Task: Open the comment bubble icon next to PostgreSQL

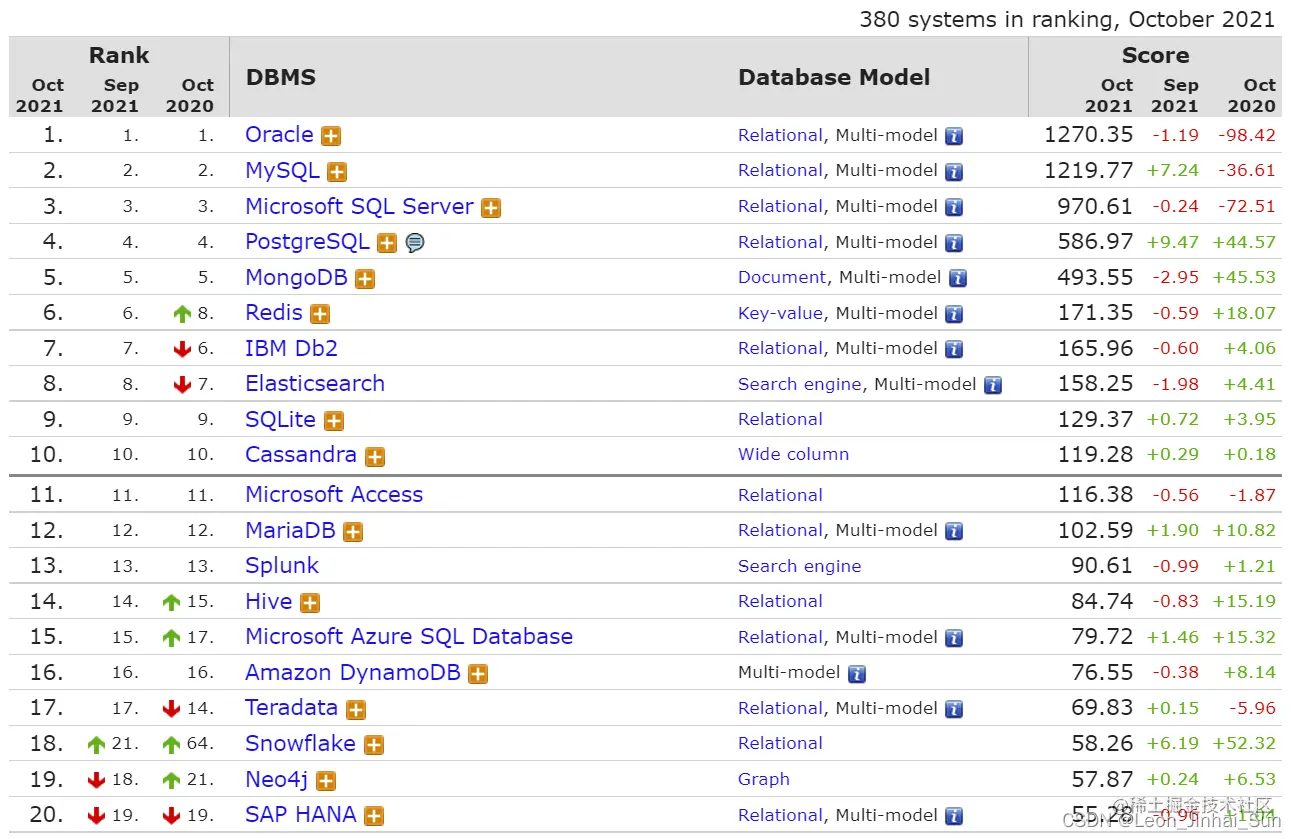Action: coord(415,243)
